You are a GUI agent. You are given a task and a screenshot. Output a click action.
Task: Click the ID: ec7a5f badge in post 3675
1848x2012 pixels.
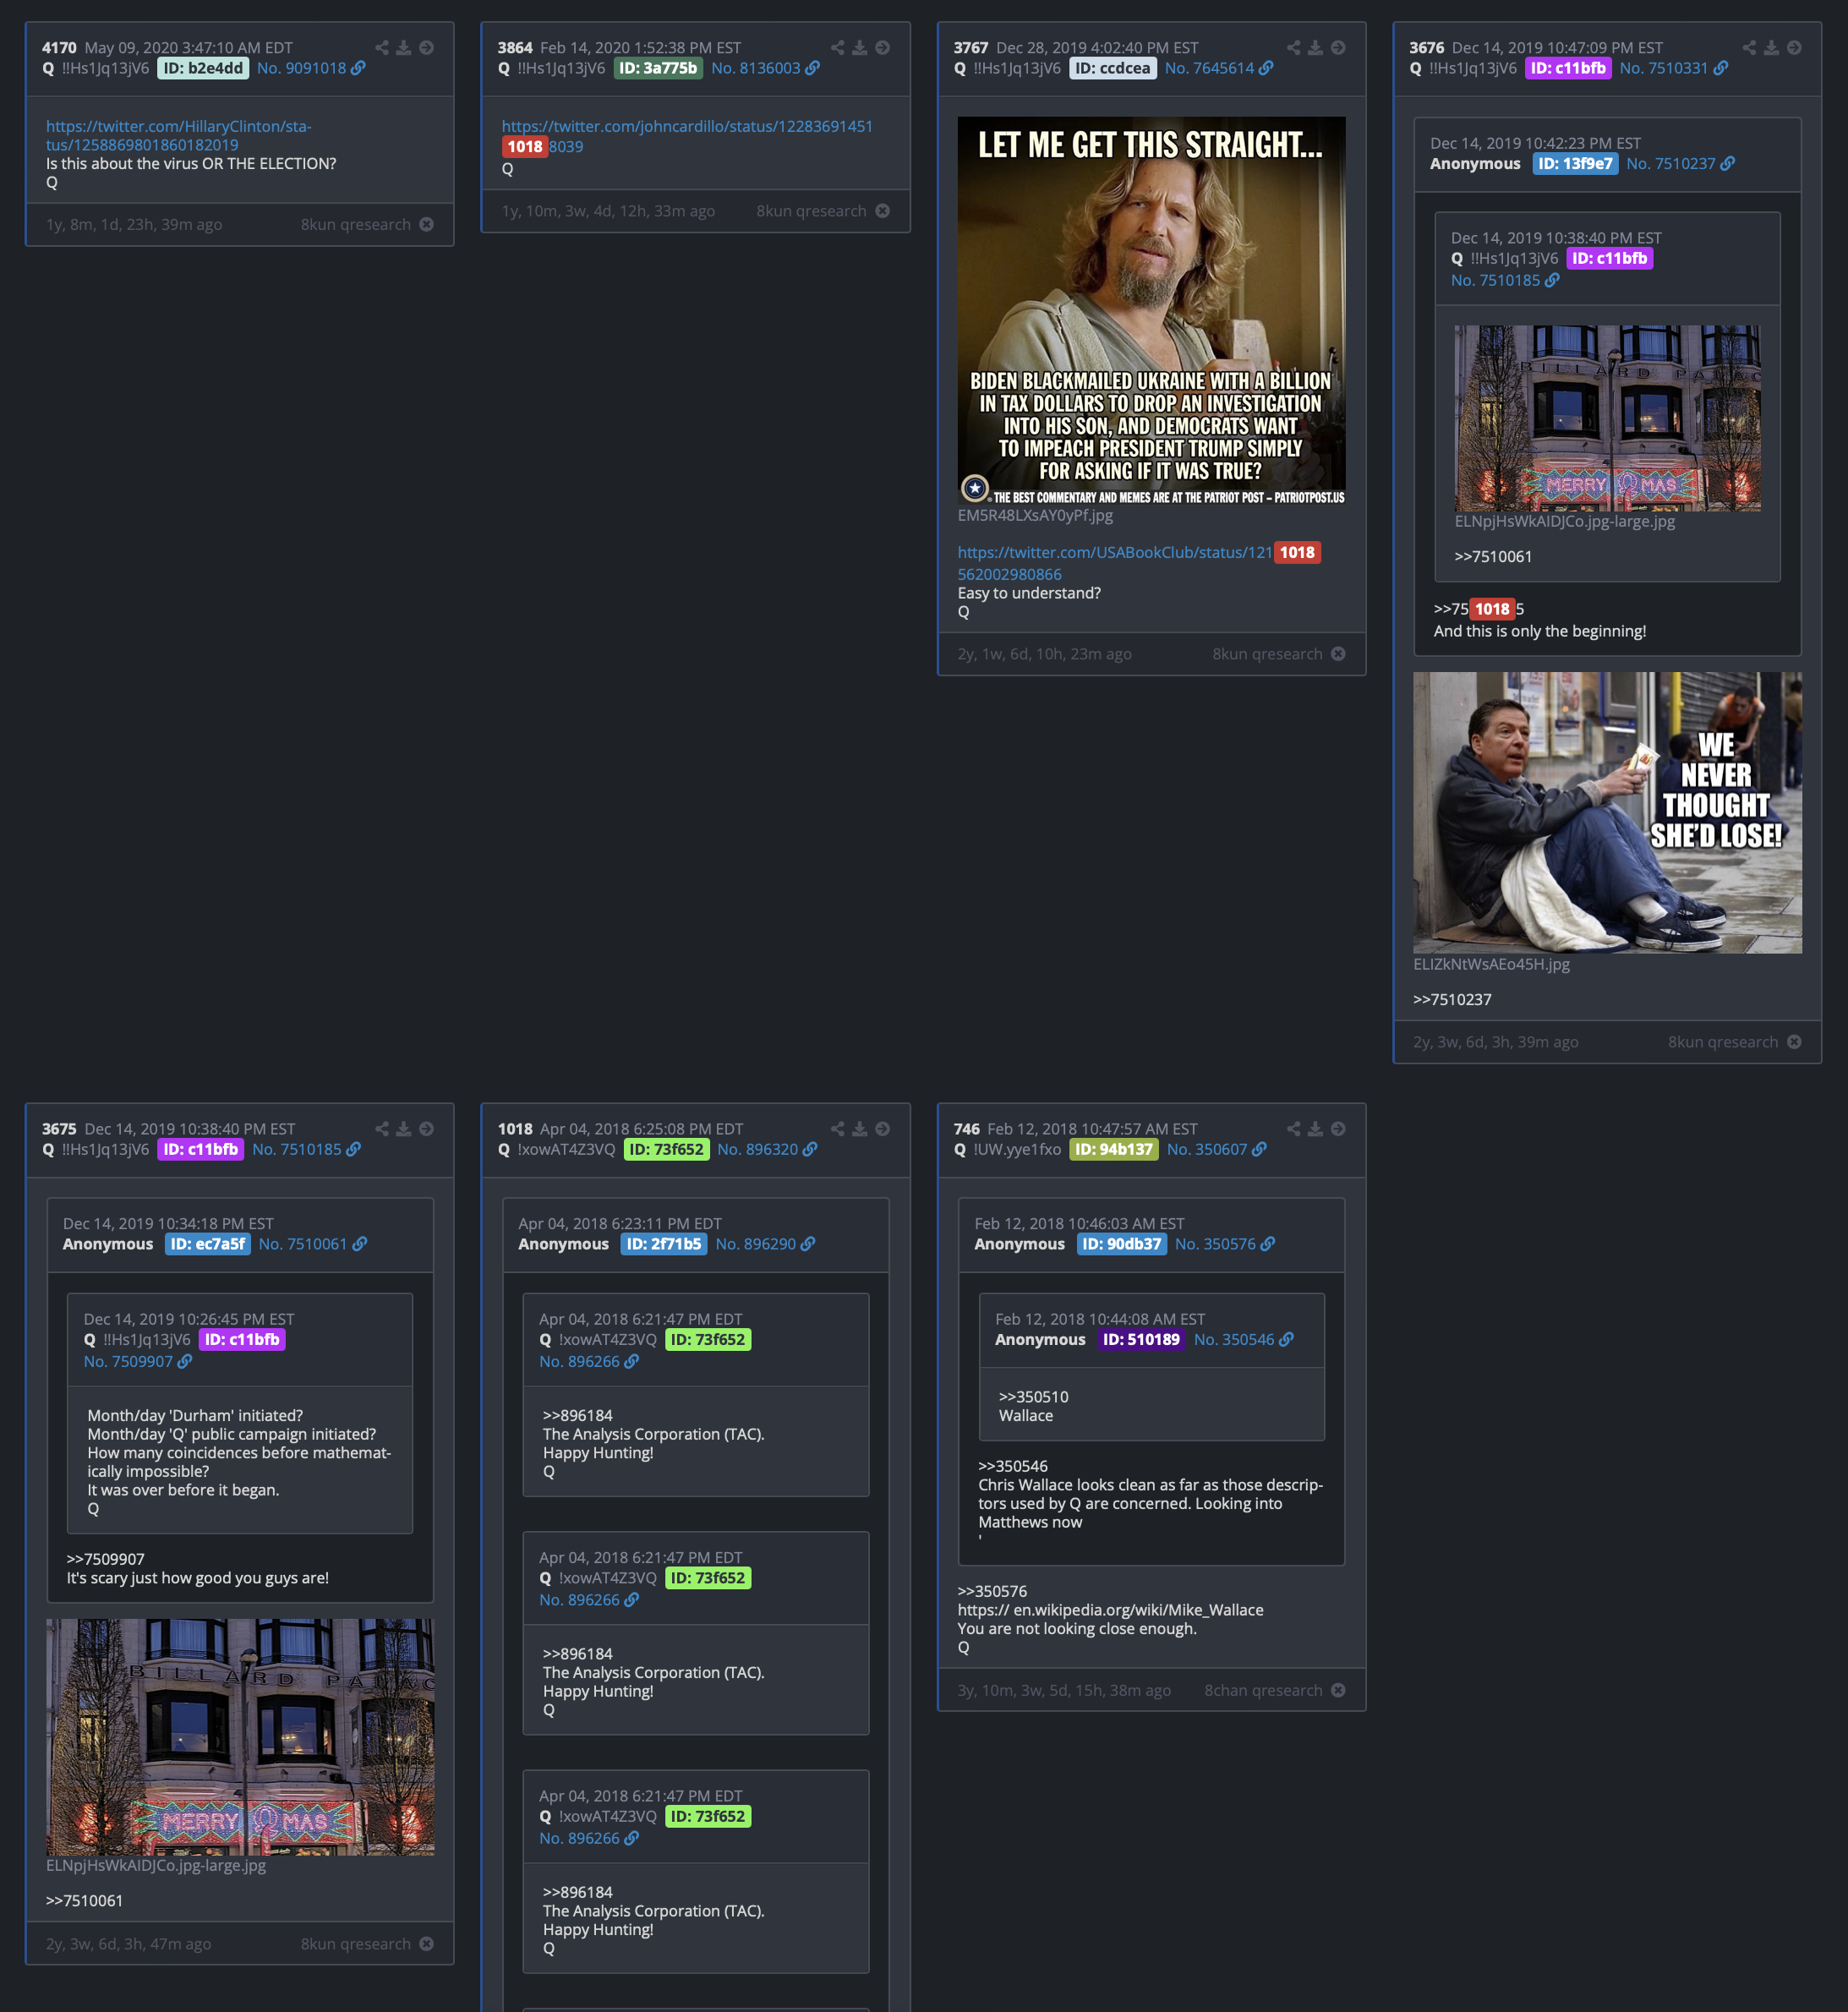[x=208, y=1244]
